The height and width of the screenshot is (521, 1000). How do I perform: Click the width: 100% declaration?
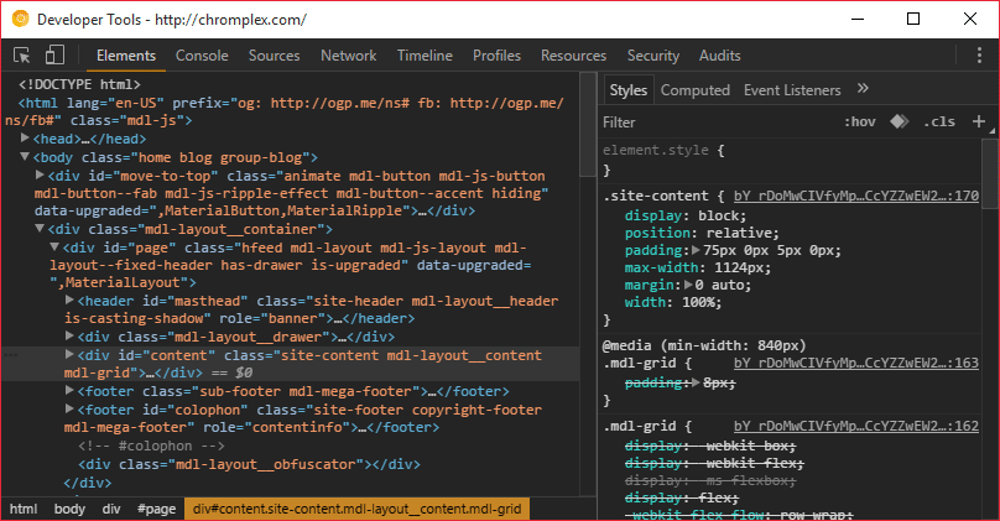click(x=673, y=302)
